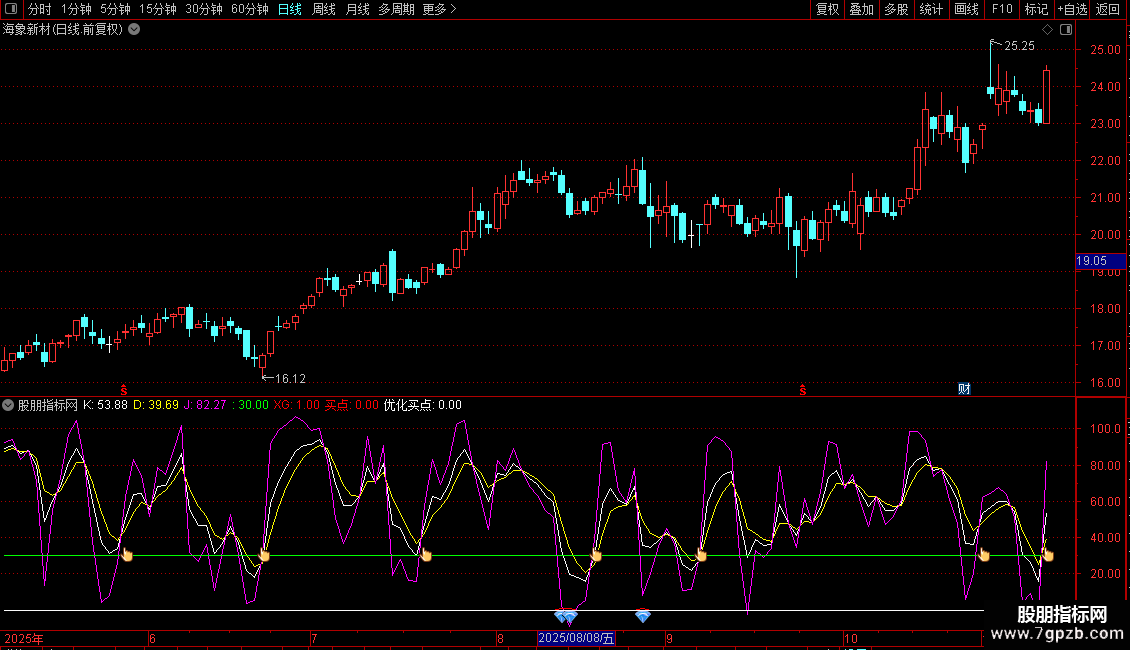Click the D: 39.69 indicator value
The height and width of the screenshot is (650, 1130).
tap(156, 405)
